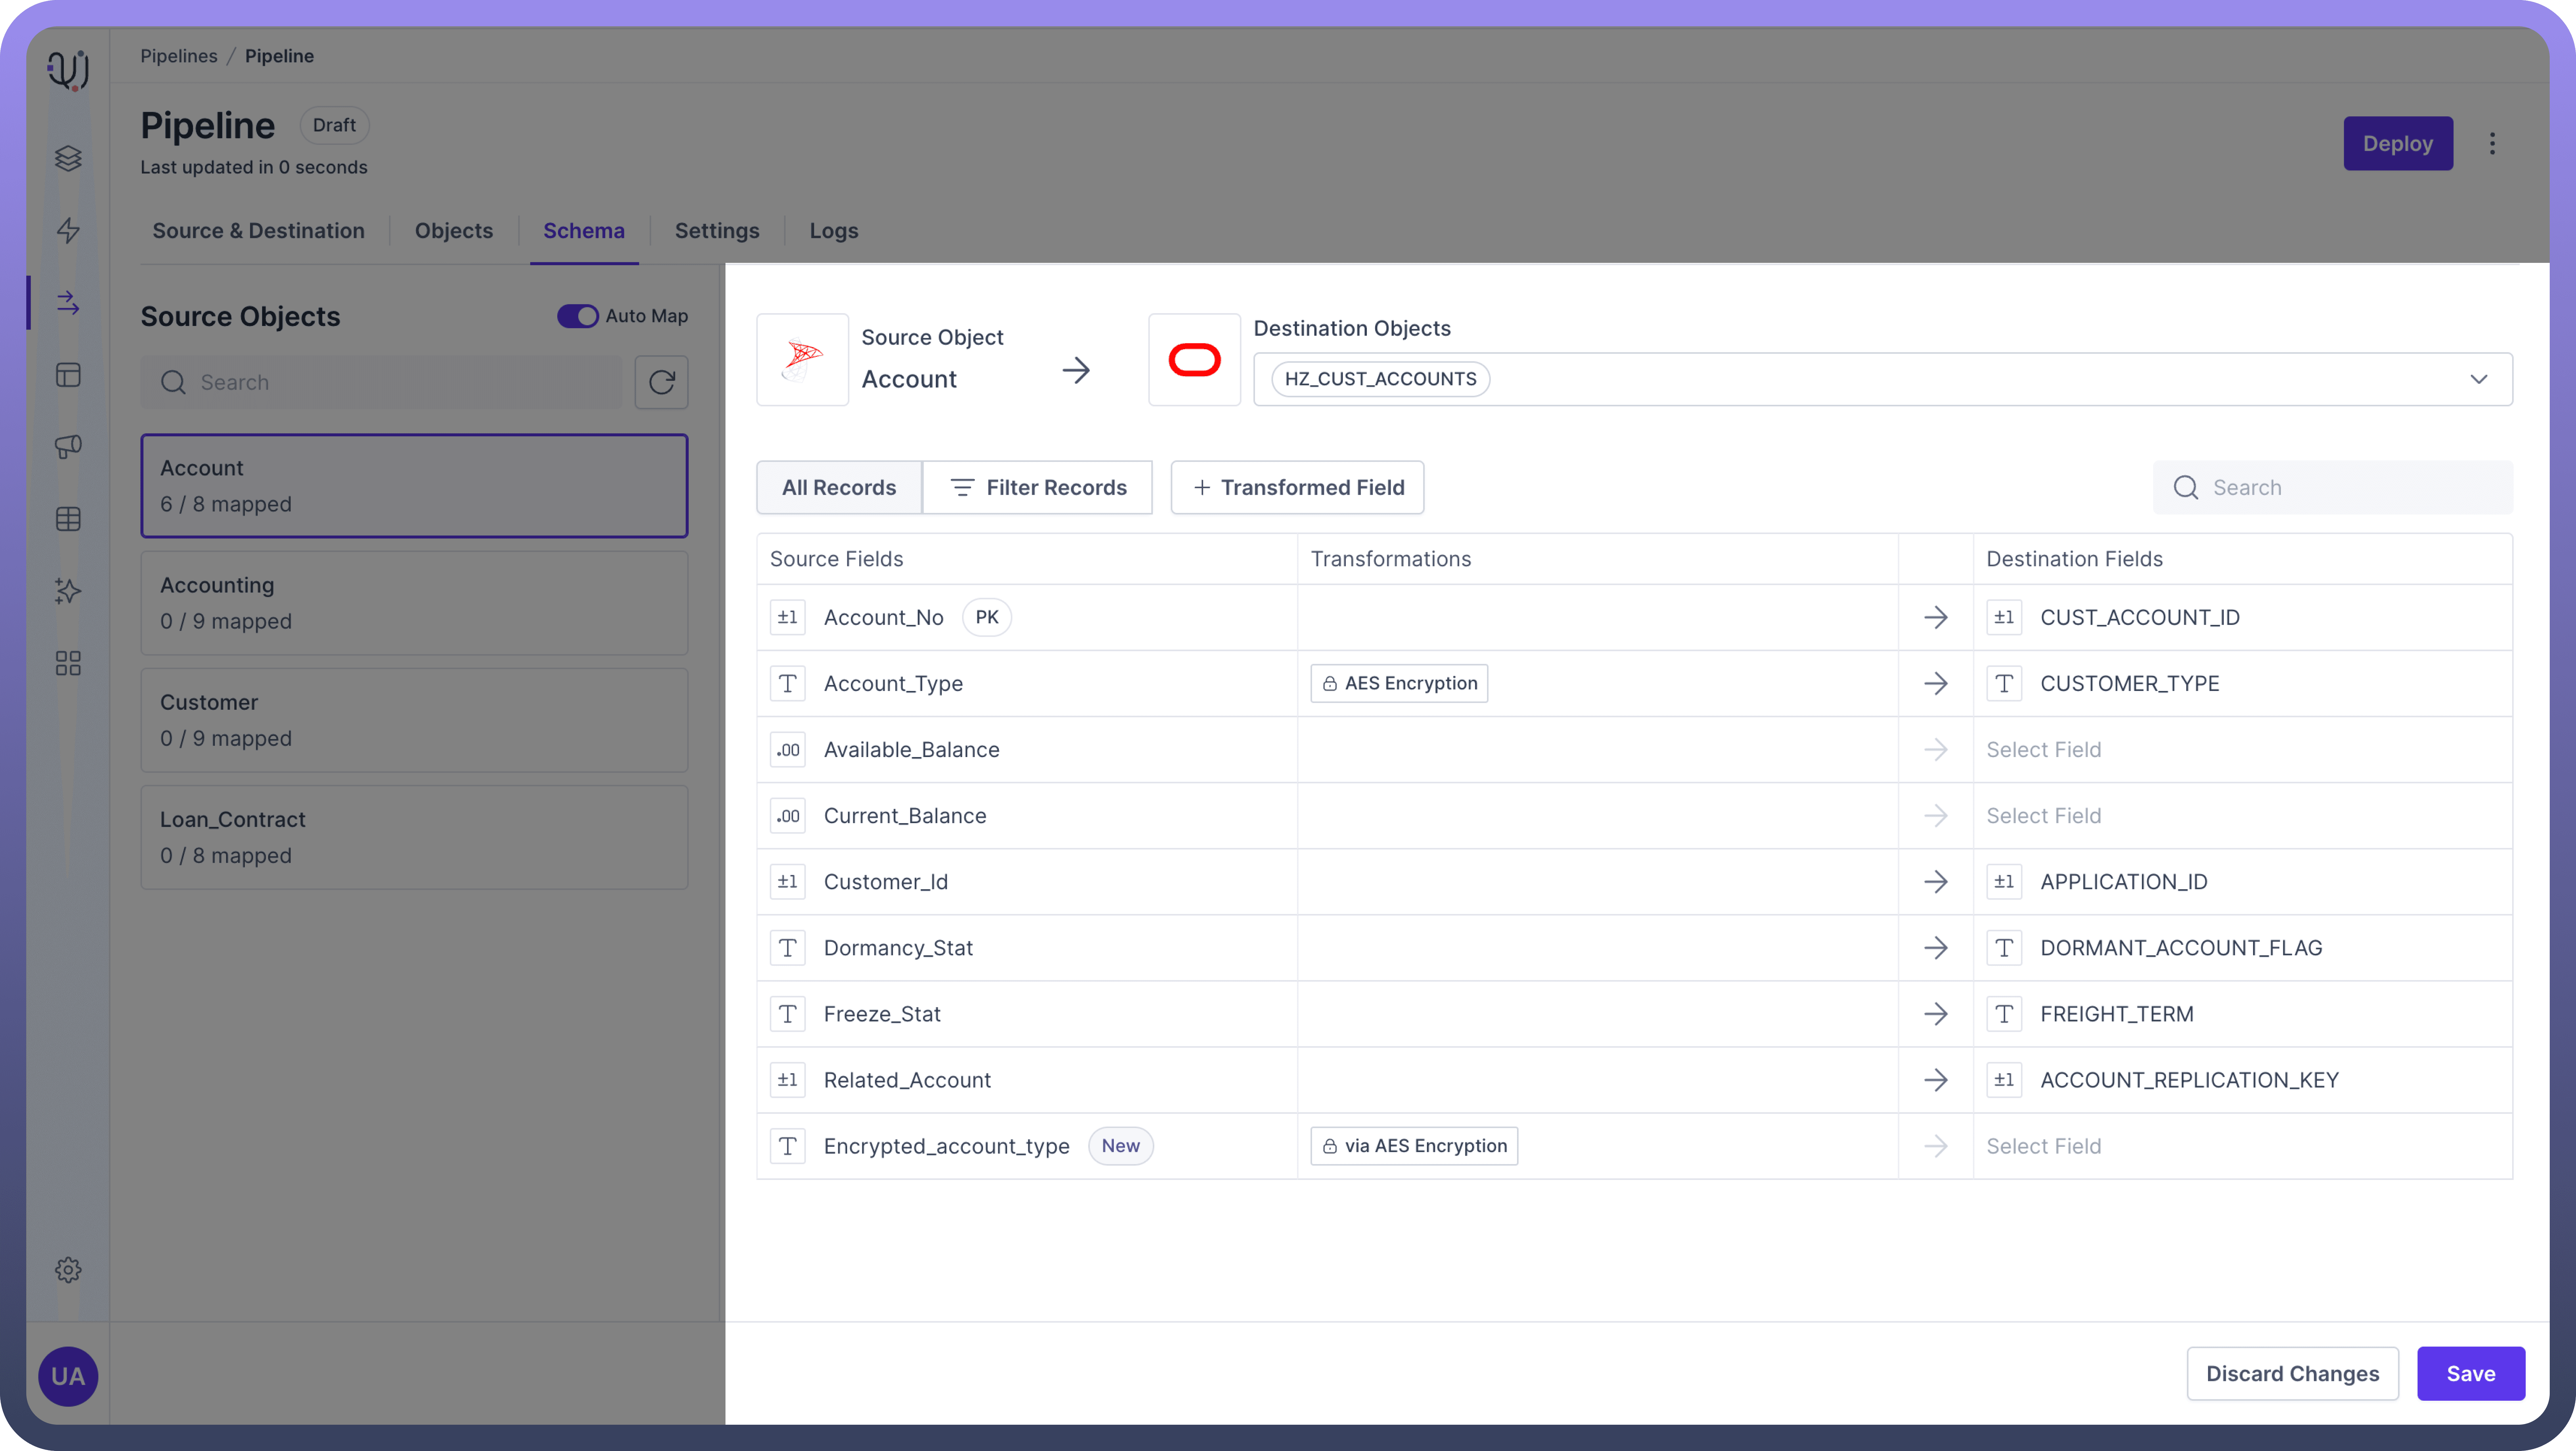Viewport: 2576px width, 1451px height.
Task: Click the grid apps sidebar icon
Action: 68,663
